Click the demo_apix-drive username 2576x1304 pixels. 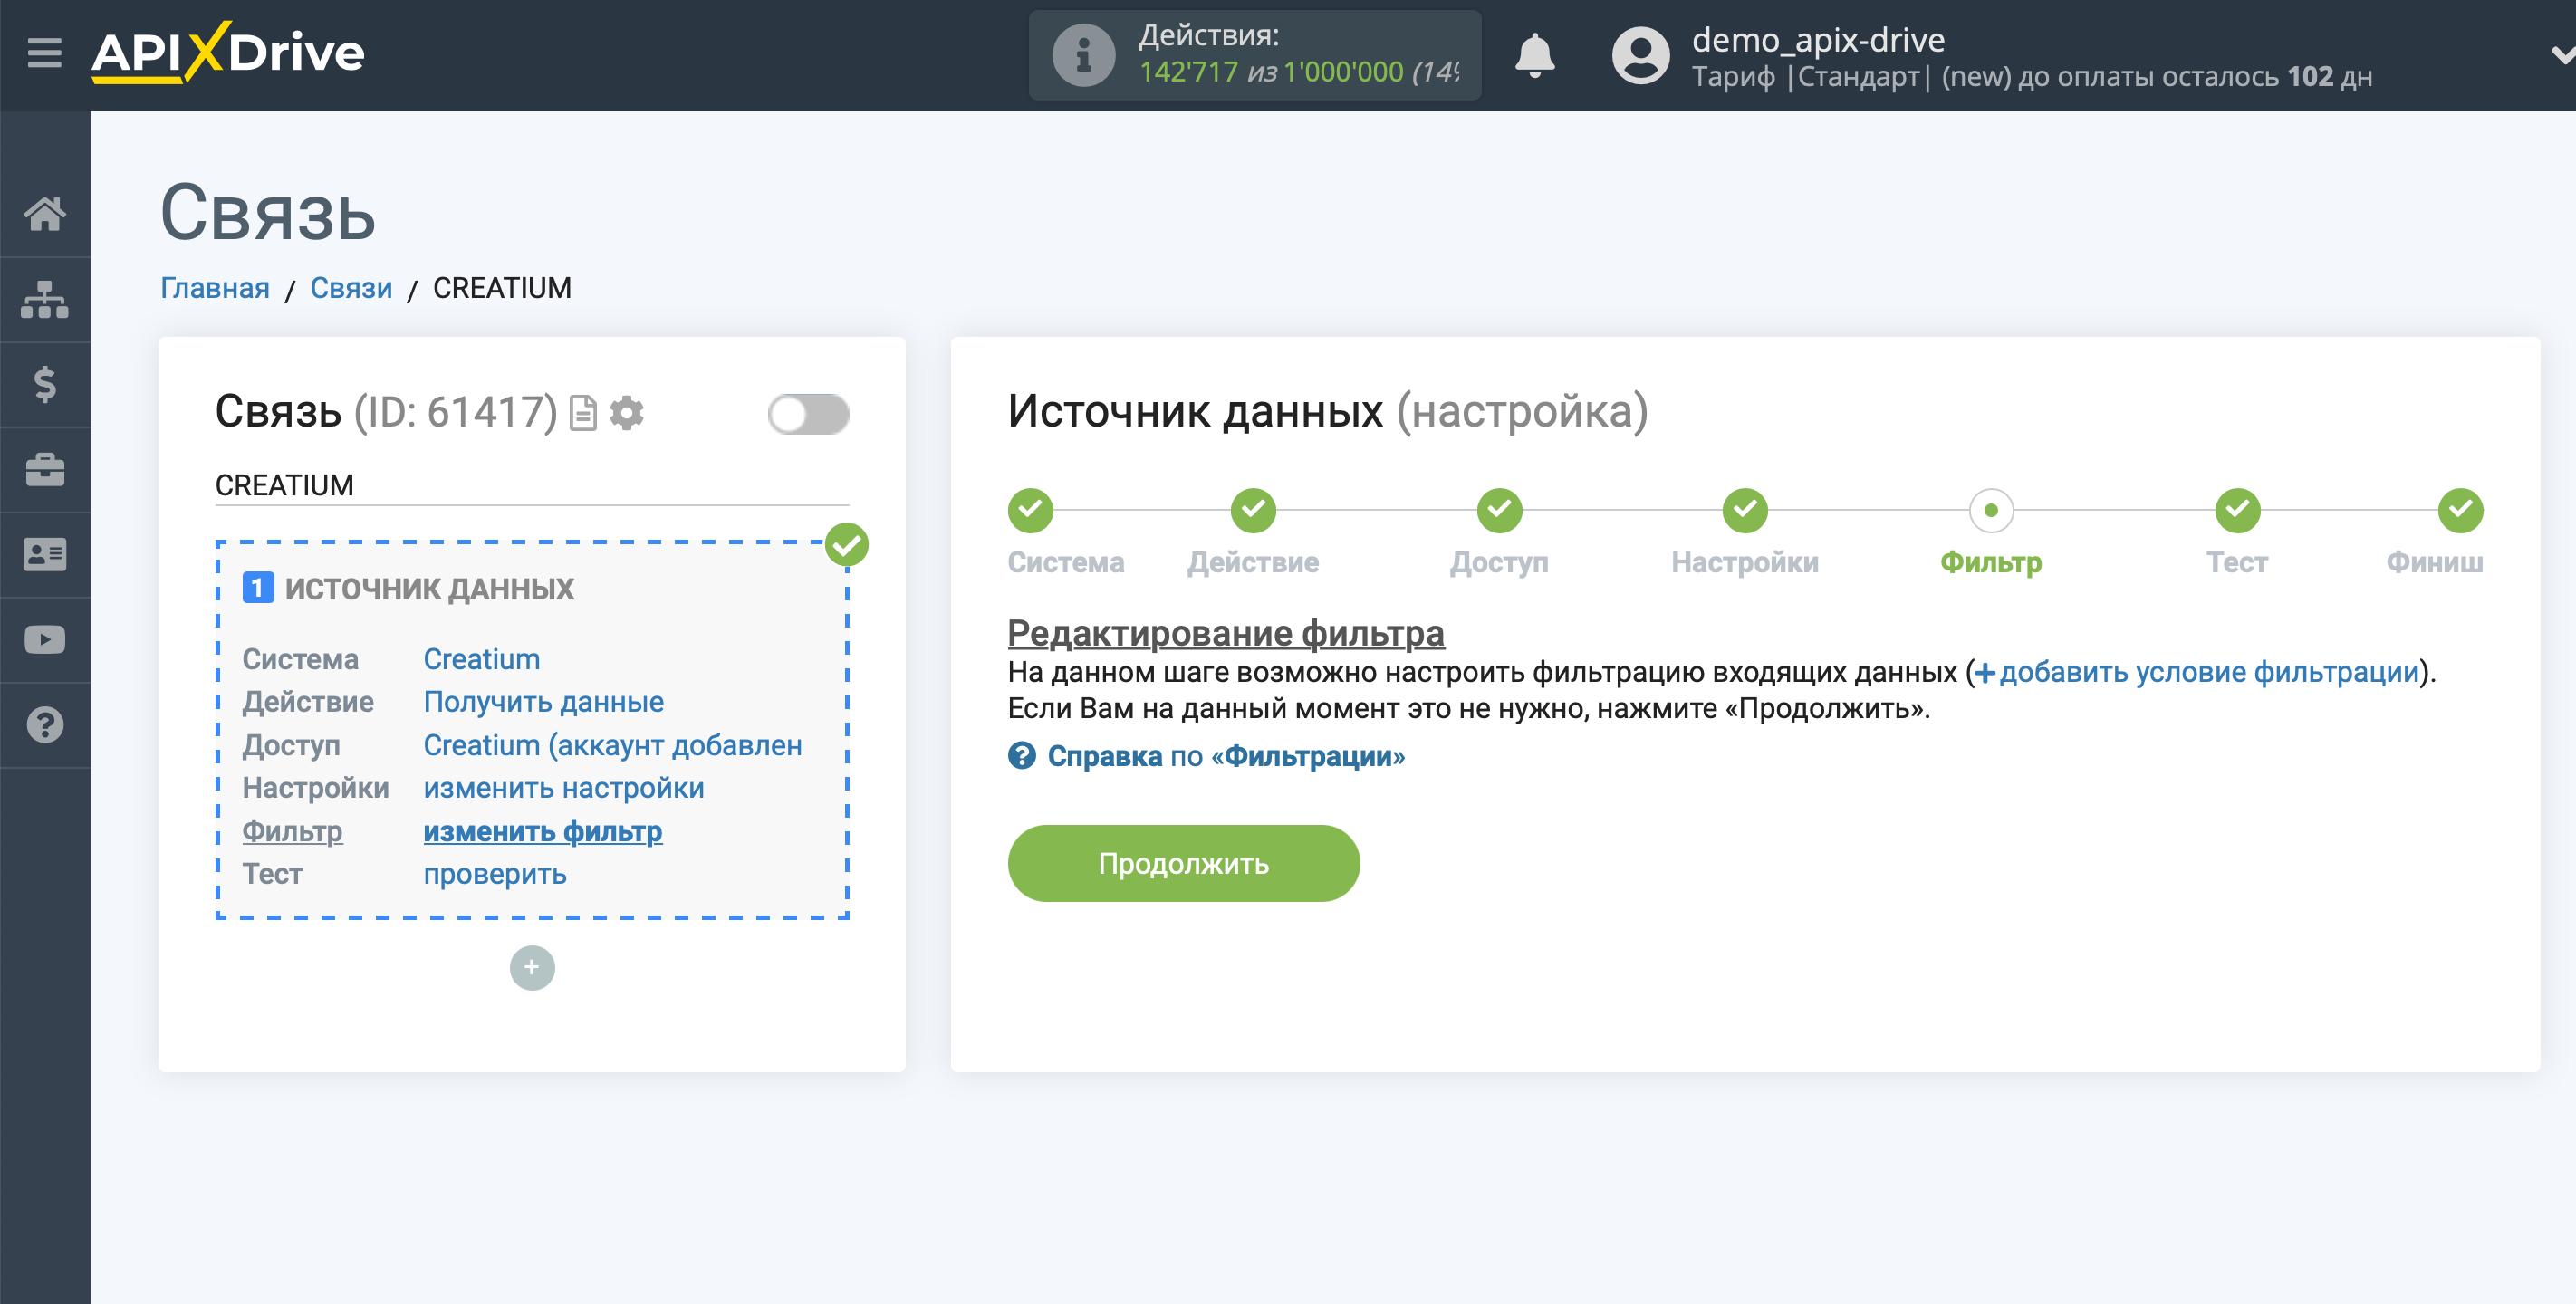[1818, 40]
